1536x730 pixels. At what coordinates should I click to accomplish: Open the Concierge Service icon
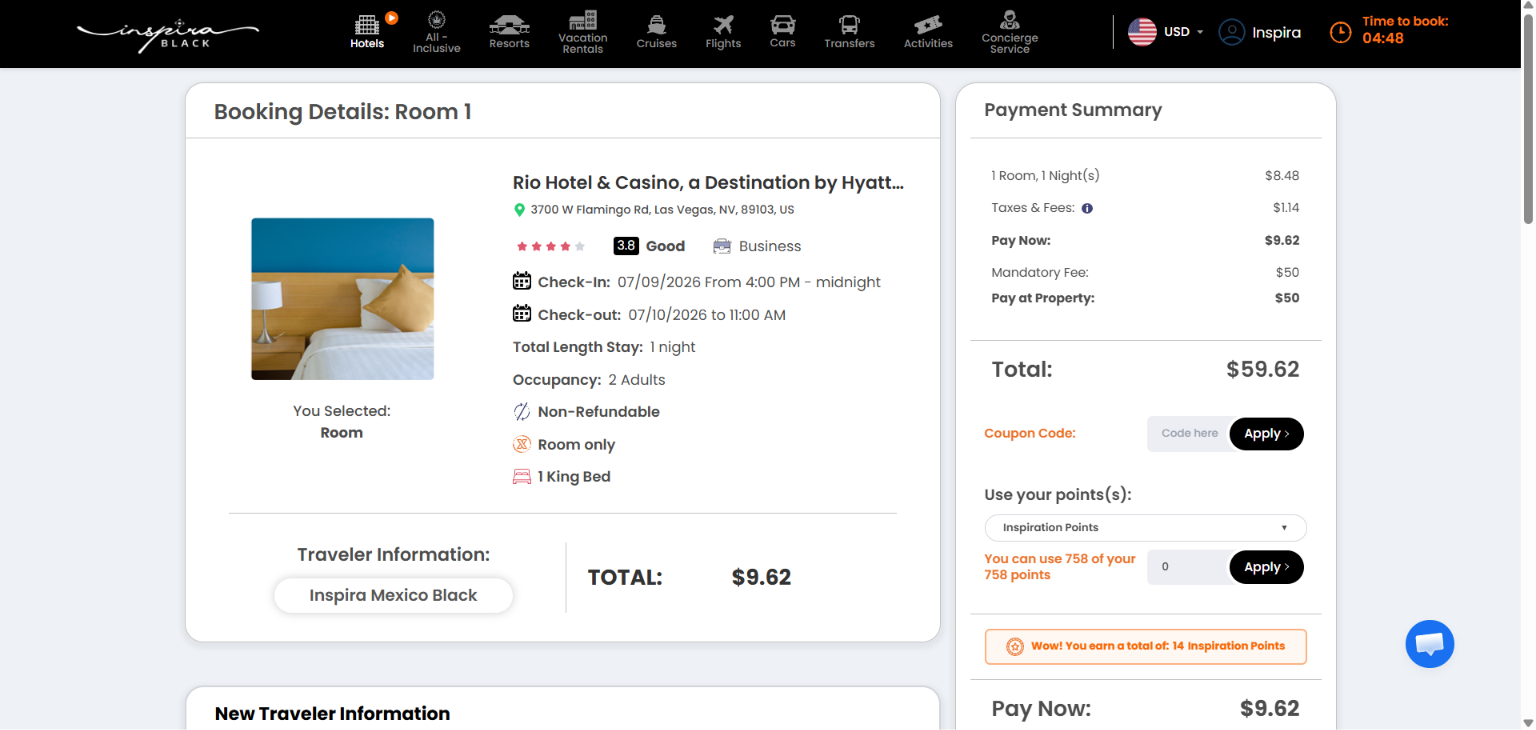click(1009, 19)
